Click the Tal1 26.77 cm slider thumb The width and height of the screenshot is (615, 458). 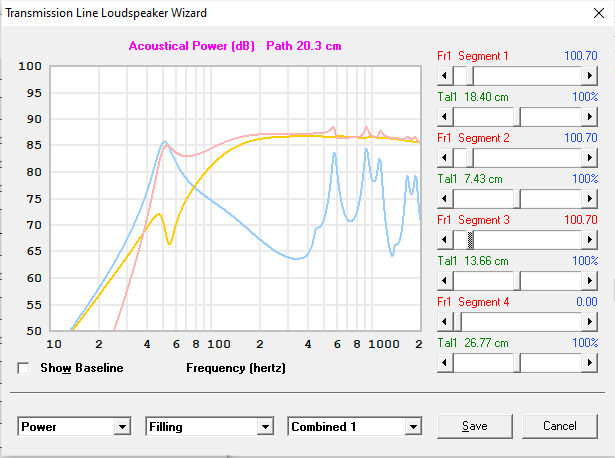click(517, 363)
